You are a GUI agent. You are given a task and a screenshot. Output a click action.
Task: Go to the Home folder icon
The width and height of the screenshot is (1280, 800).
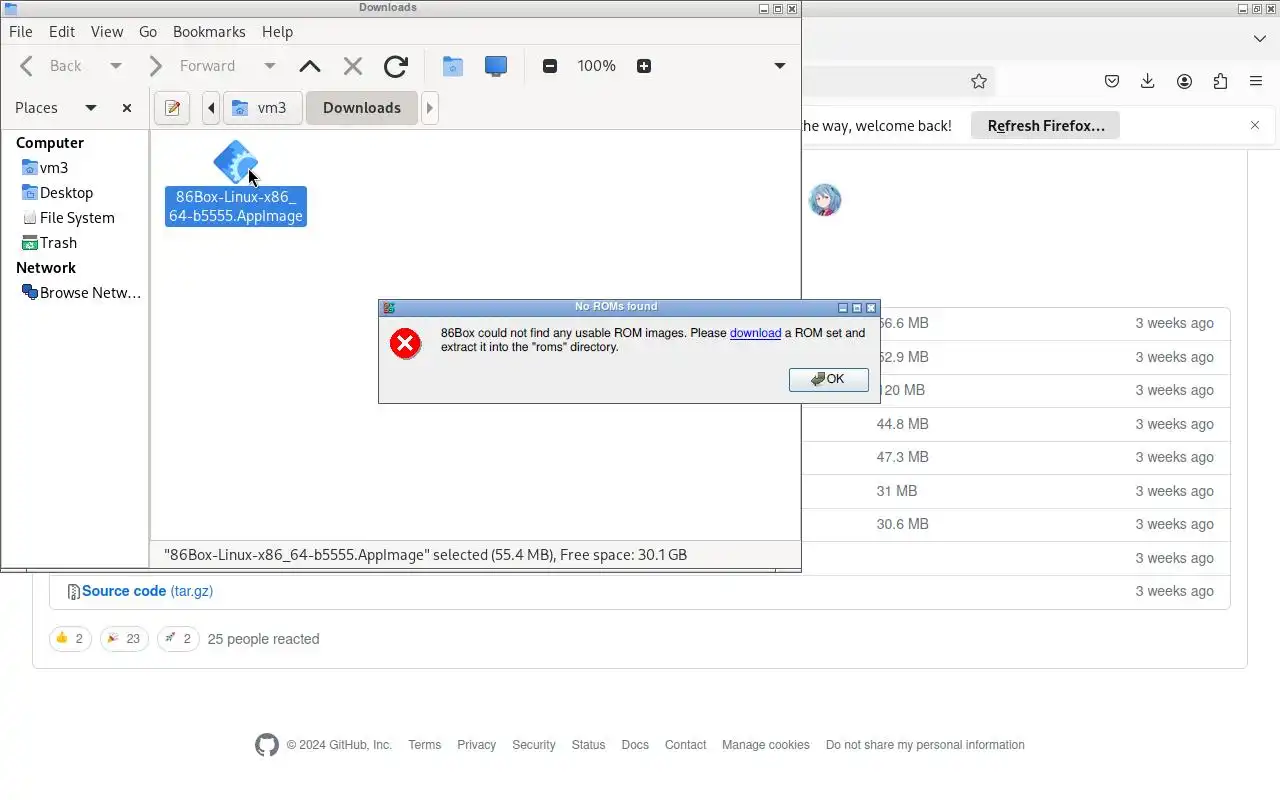pyautogui.click(x=452, y=66)
